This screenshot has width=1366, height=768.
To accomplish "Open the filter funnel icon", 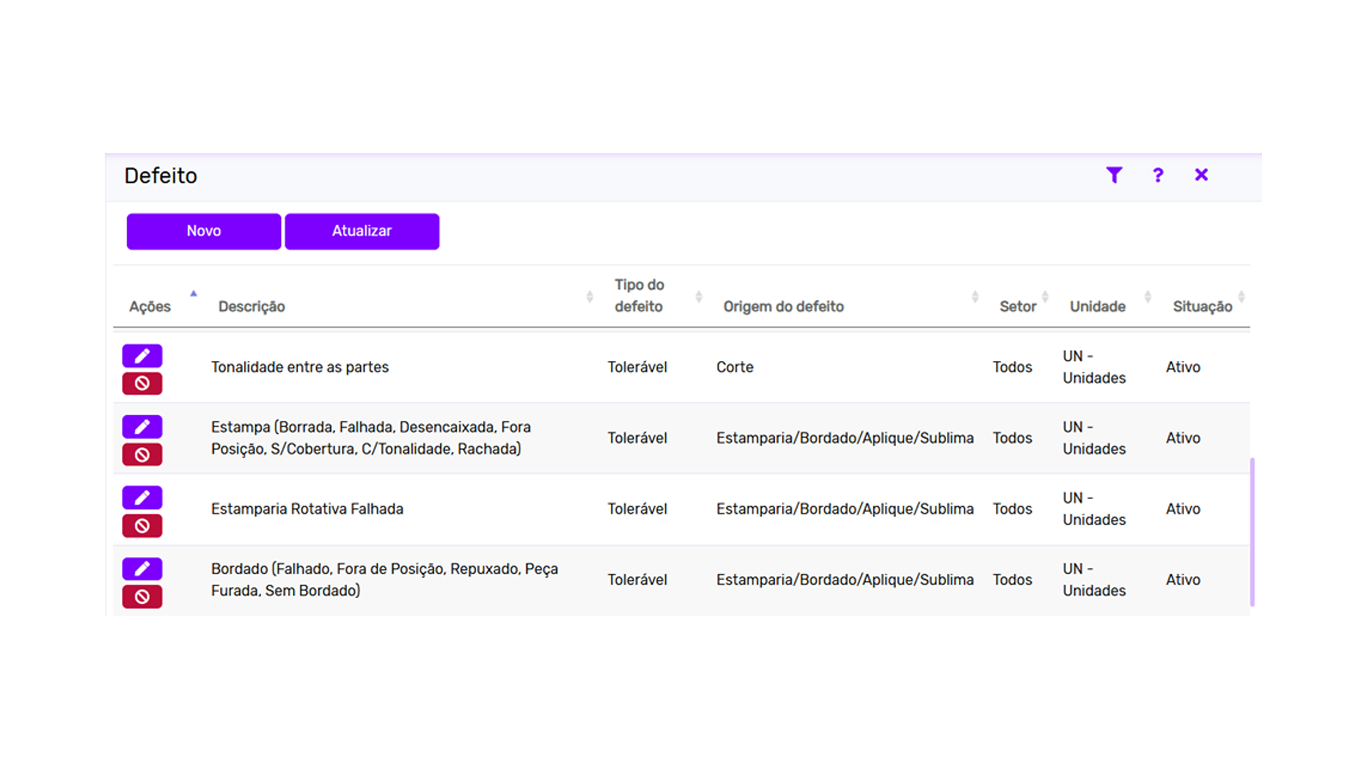I will (x=1114, y=175).
